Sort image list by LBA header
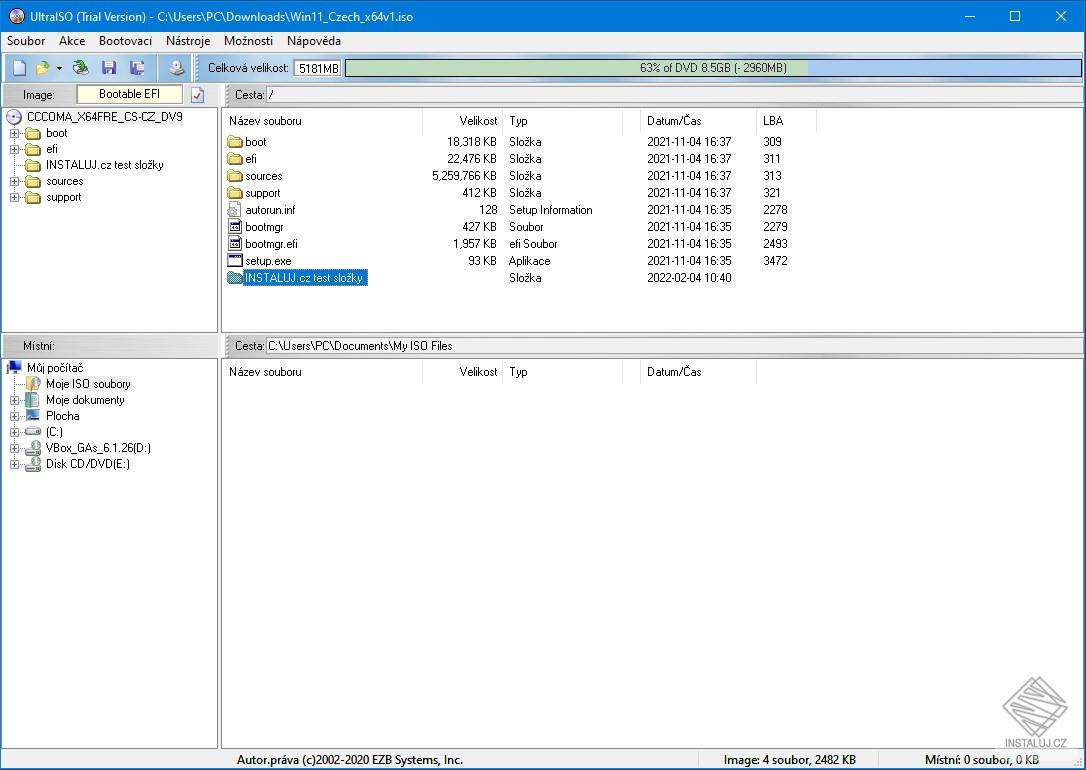 [787, 120]
